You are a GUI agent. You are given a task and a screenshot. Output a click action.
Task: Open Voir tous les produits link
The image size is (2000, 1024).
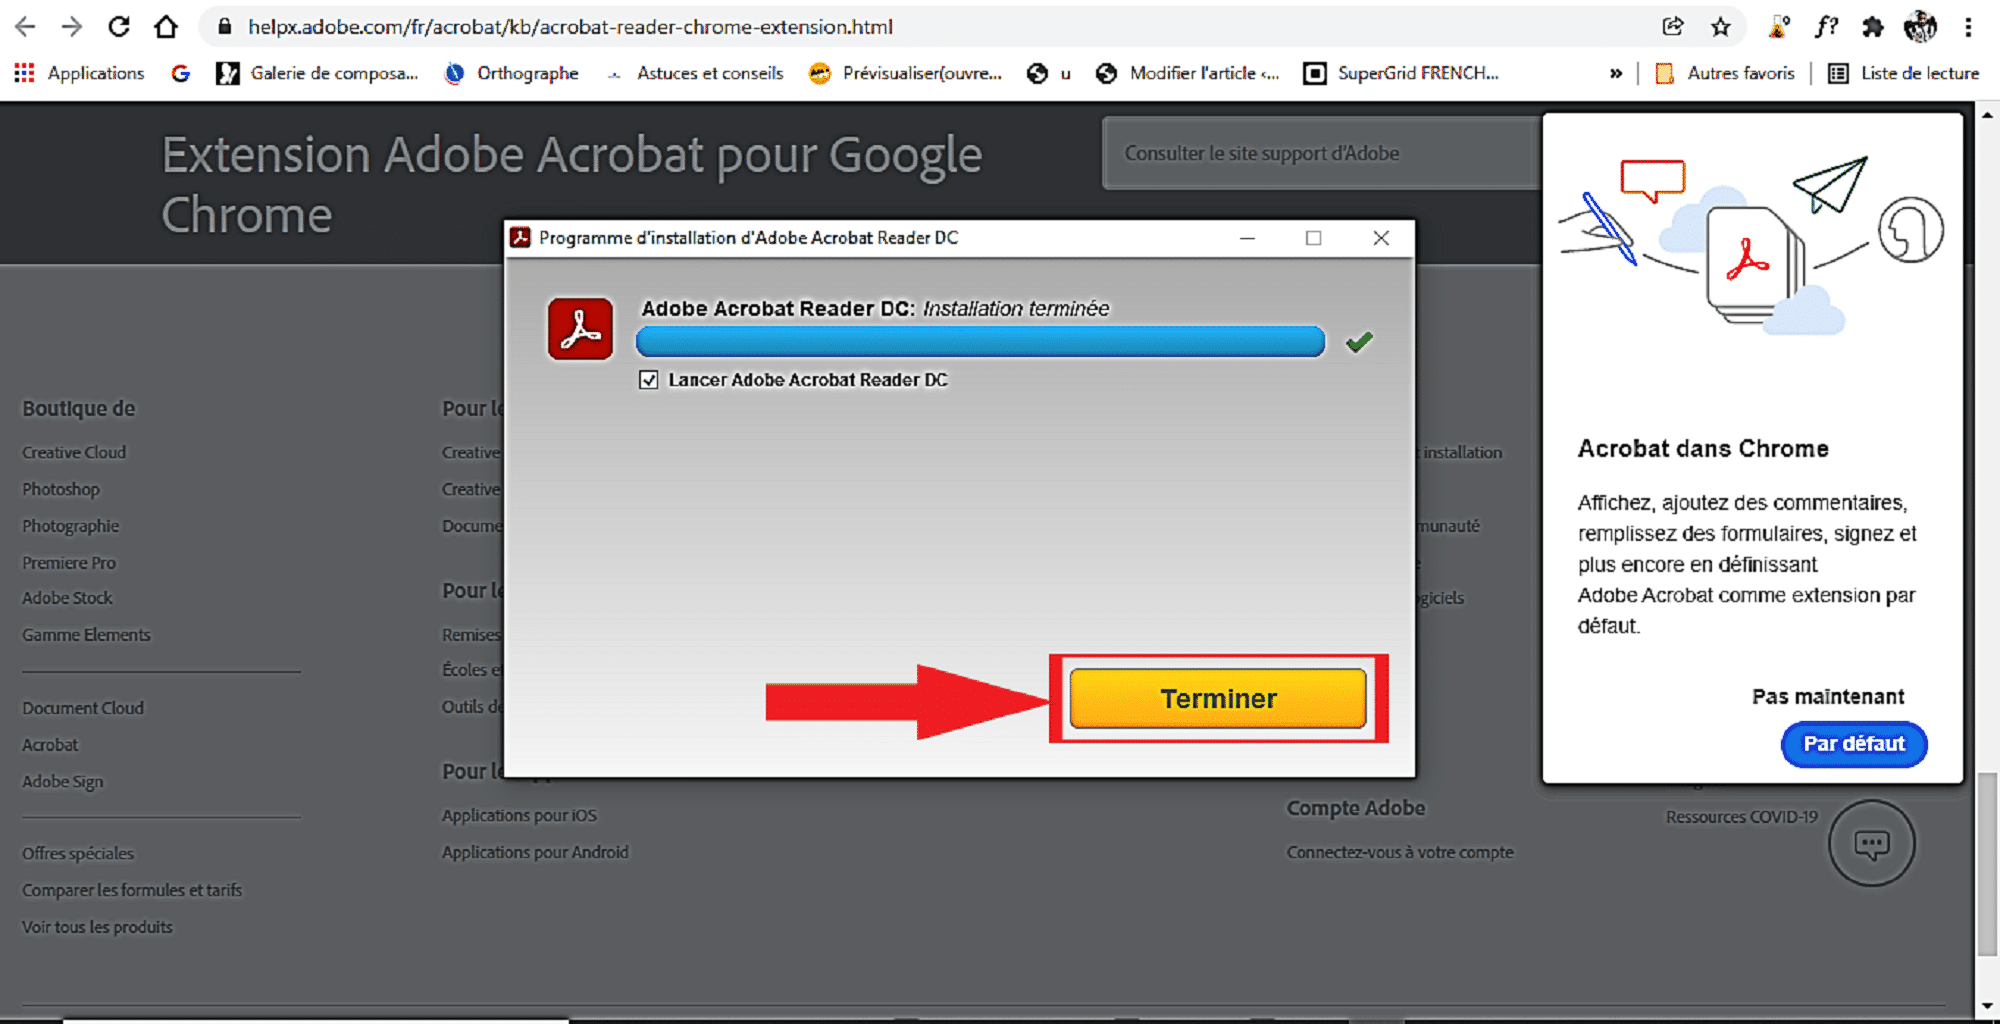click(x=97, y=927)
